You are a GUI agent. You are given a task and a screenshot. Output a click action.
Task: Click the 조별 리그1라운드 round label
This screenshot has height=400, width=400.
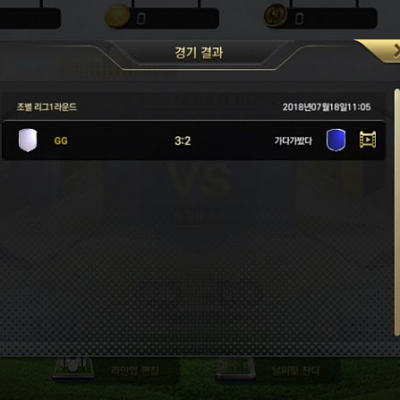[47, 107]
